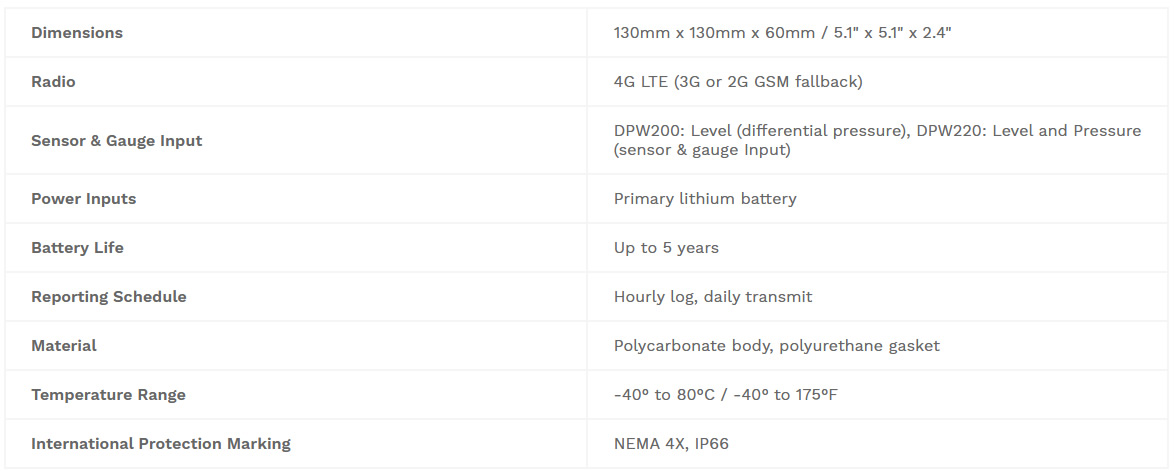Select the Primary lithium battery value
Image resolution: width=1174 pixels, height=471 pixels.
click(705, 198)
